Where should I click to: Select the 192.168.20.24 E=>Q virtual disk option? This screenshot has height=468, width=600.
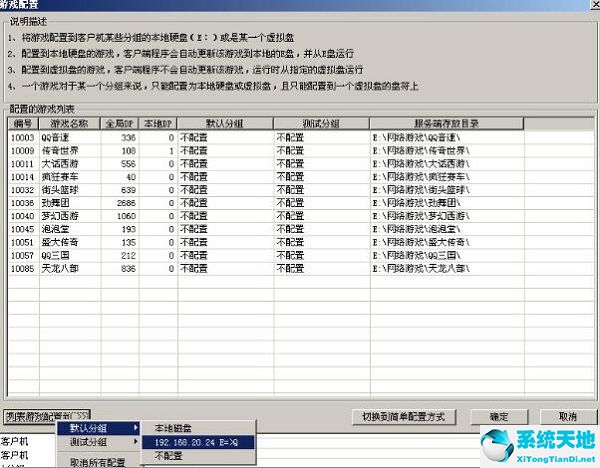[x=198, y=442]
